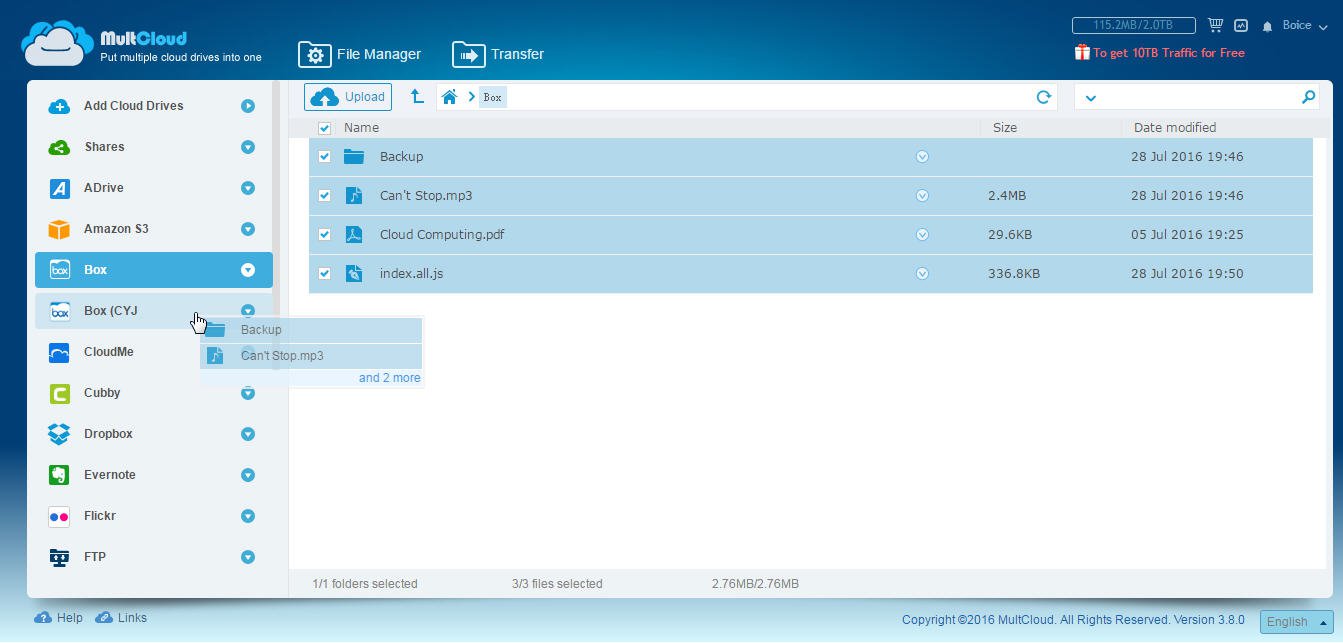
Task: Open the English language selector
Action: click(1296, 621)
